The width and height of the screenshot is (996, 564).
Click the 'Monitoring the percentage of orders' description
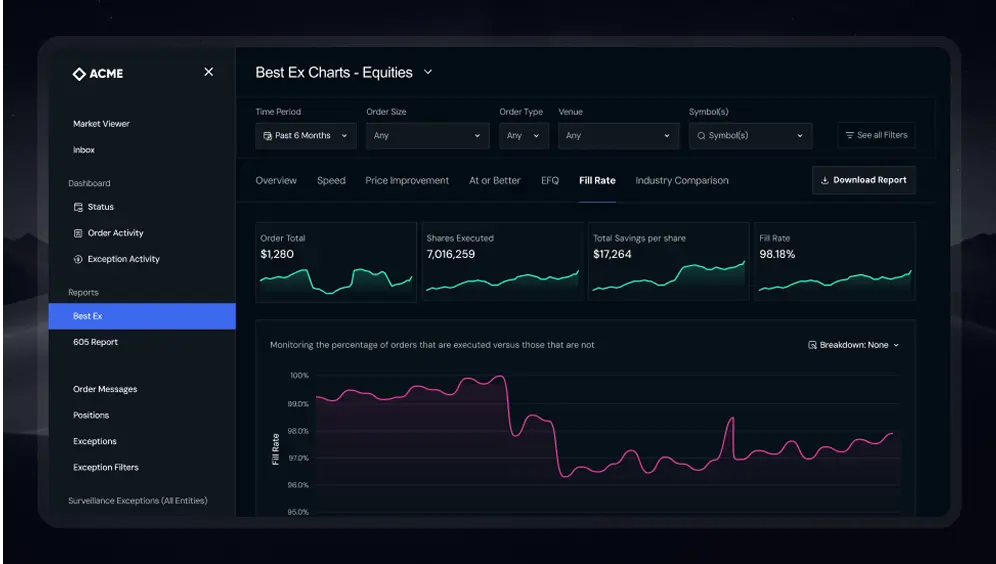pos(432,345)
